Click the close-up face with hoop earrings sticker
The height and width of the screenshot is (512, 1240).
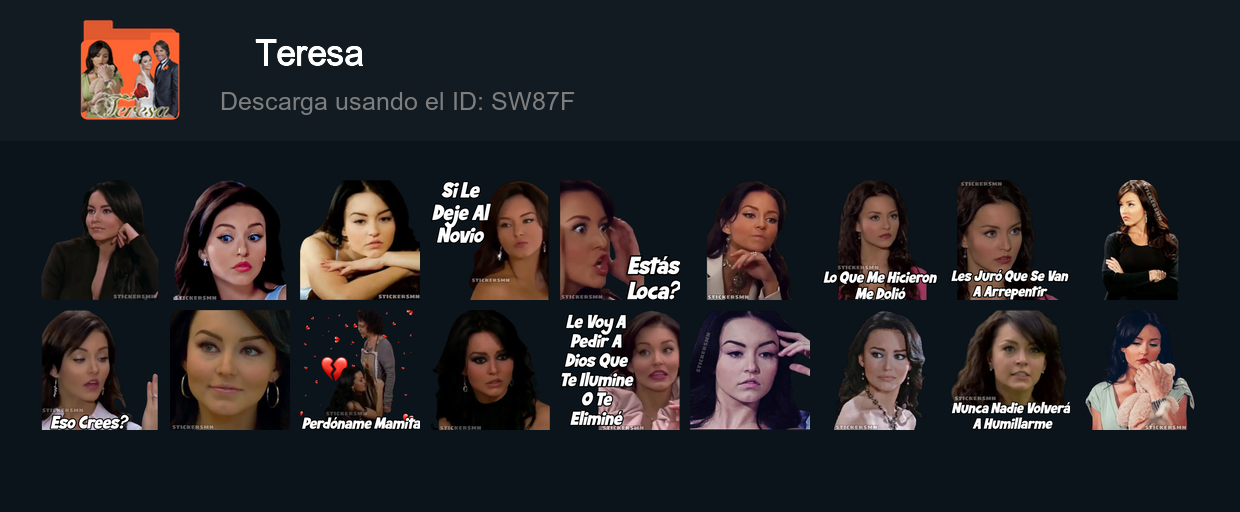tap(230, 370)
